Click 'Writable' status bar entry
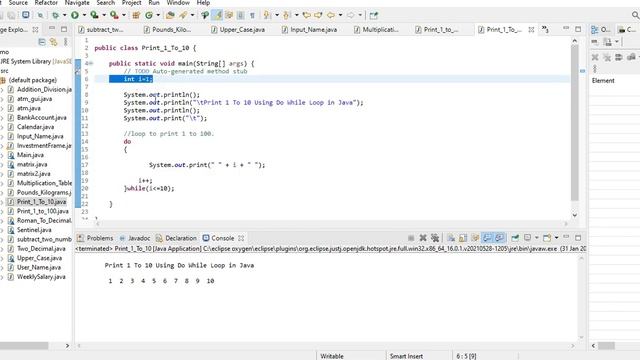640x360 pixels. (331, 356)
